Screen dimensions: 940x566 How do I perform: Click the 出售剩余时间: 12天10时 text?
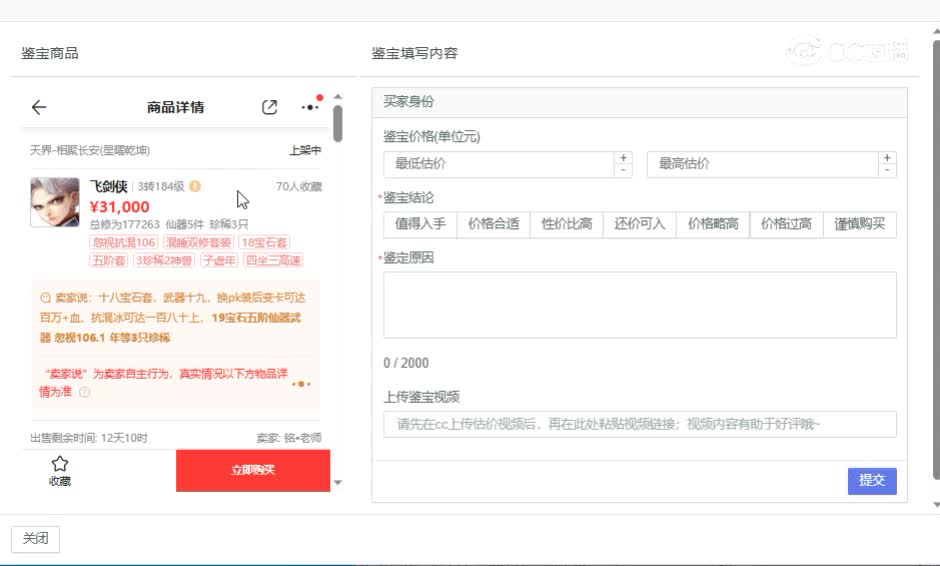[x=89, y=438]
